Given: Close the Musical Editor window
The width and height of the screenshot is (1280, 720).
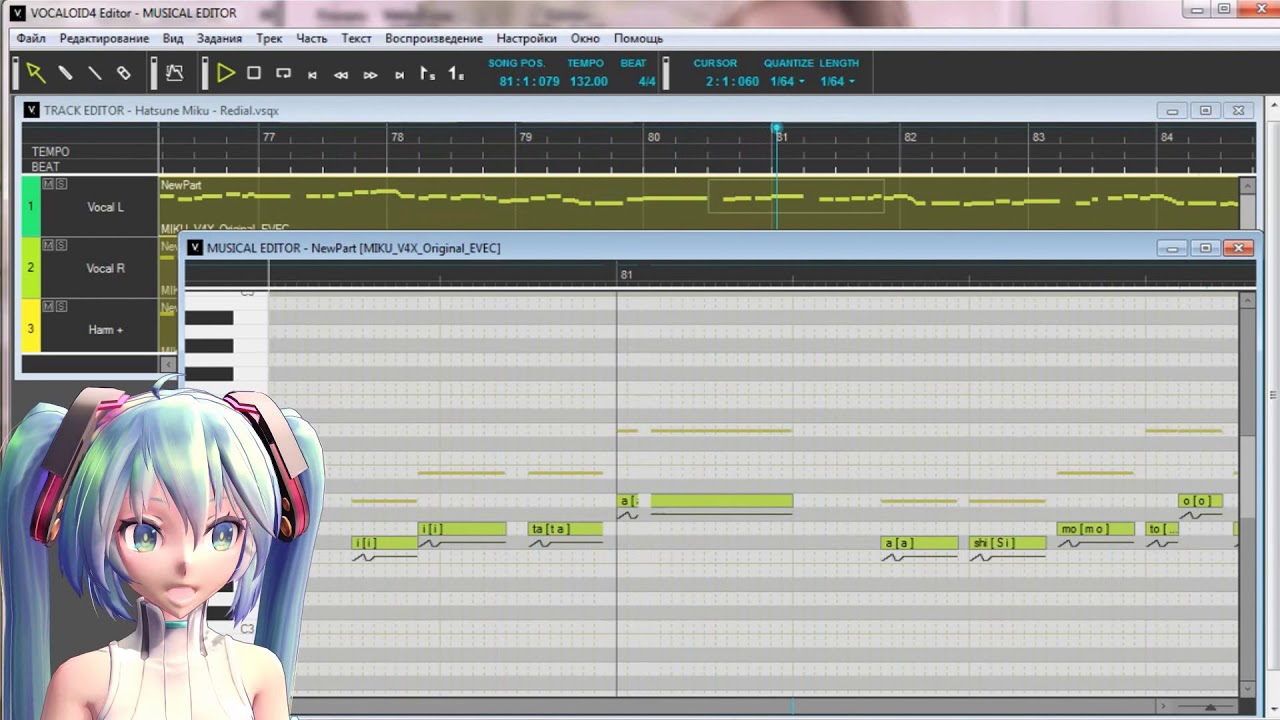Looking at the screenshot, I should pyautogui.click(x=1238, y=248).
